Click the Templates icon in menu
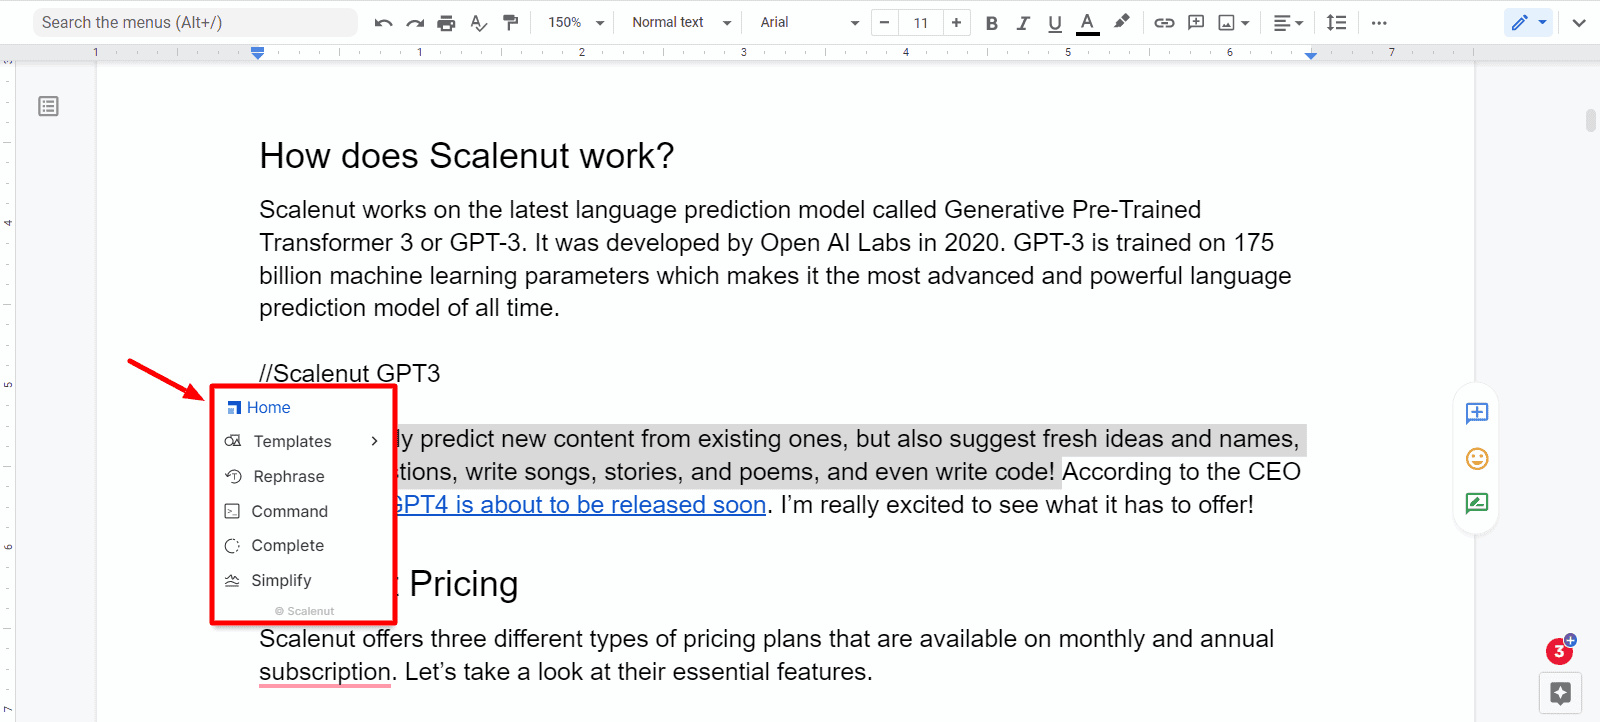This screenshot has height=722, width=1600. (x=233, y=441)
